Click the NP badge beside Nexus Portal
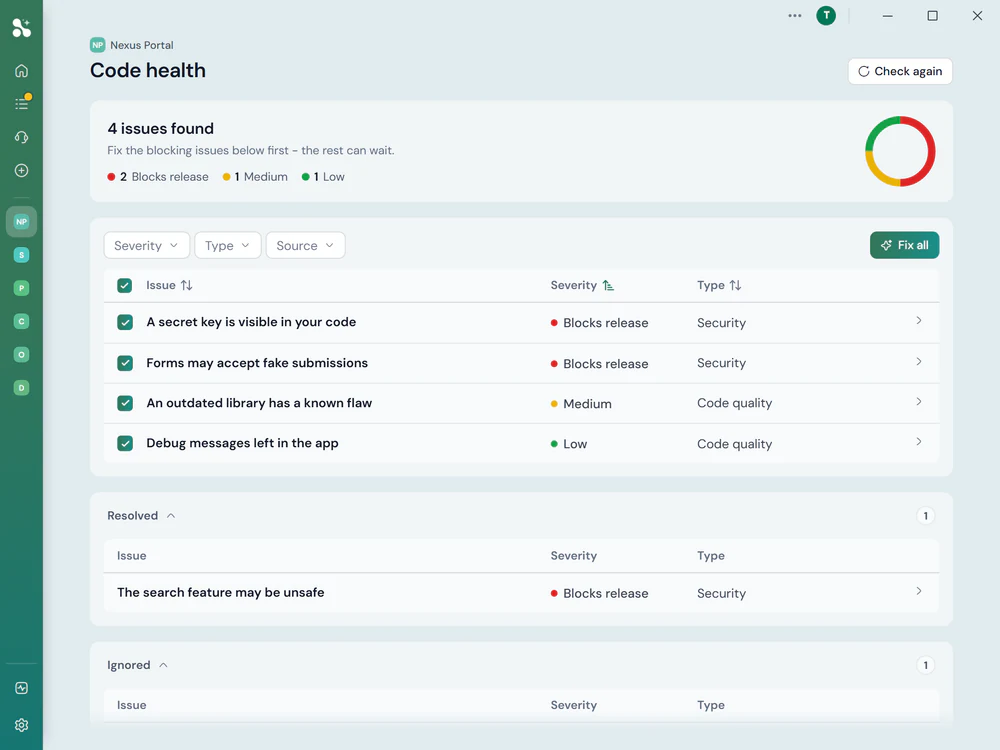Screen dimensions: 1000x750 tap(98, 45)
